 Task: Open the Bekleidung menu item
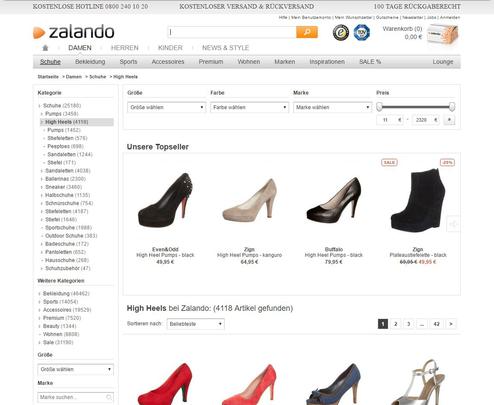pos(90,62)
